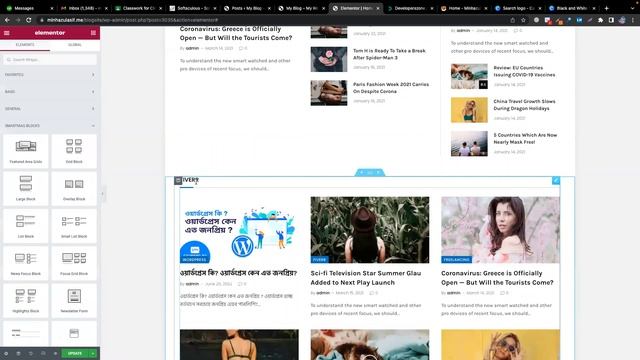Open Elementor page settings gear
Screen dimensions: 640x360
click(x=6, y=353)
